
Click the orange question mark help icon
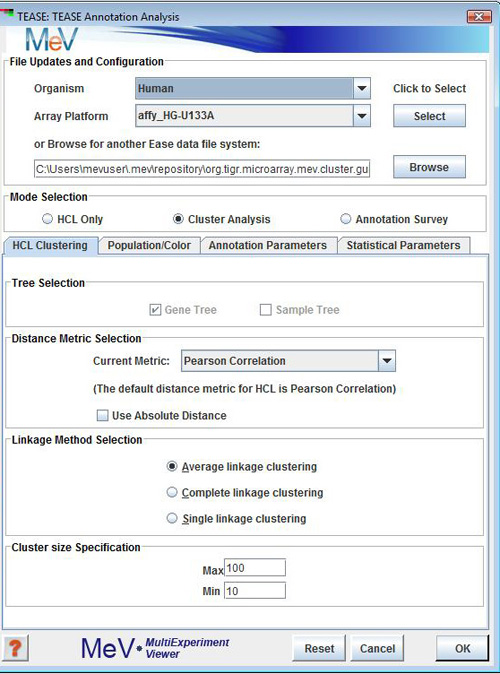click(15, 648)
